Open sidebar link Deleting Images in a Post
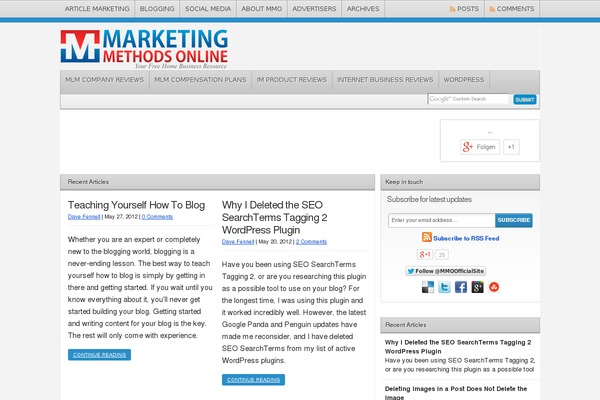 [x=456, y=393]
